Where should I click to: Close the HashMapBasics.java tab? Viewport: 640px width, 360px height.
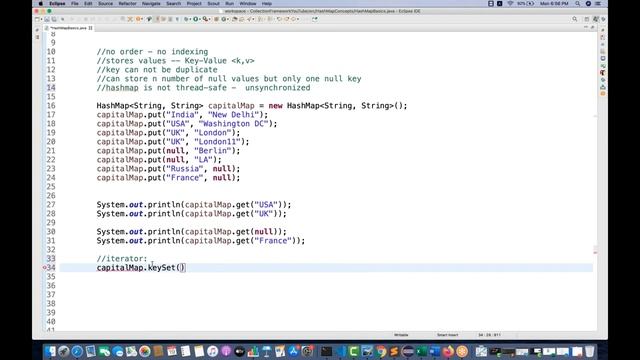(90, 28)
